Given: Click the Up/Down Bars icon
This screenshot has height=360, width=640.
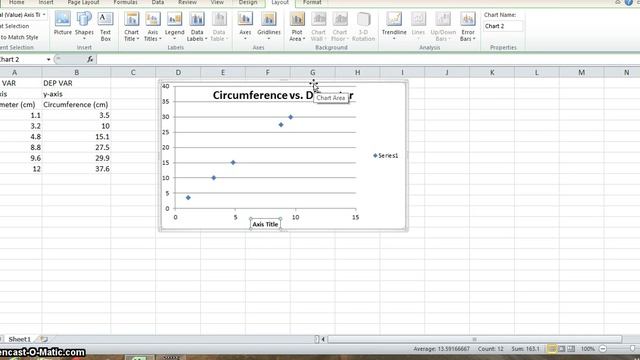Looking at the screenshot, I should point(443,26).
